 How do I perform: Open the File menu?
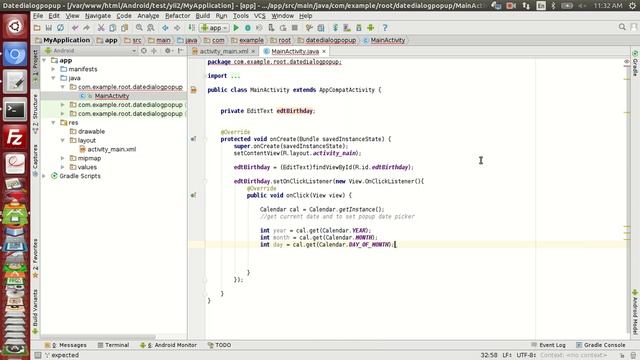tap(38, 16)
